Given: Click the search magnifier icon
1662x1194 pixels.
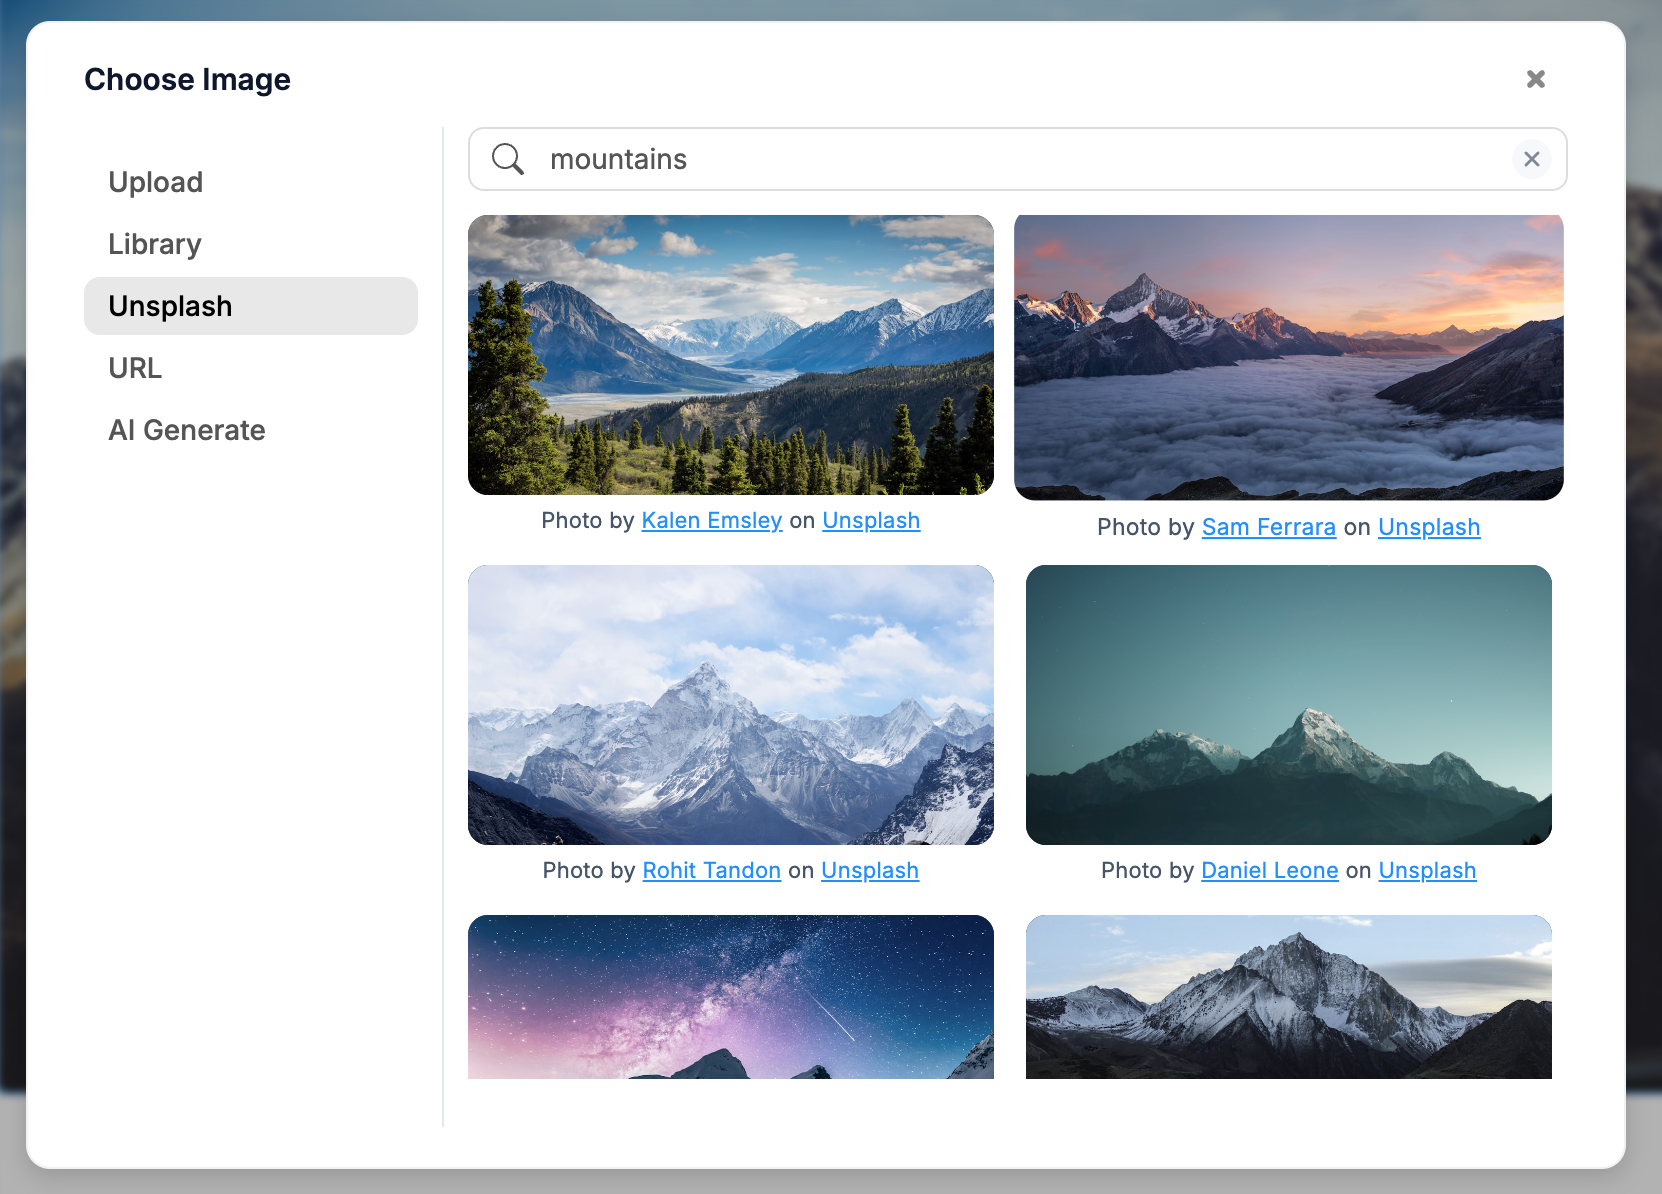Looking at the screenshot, I should pyautogui.click(x=508, y=159).
